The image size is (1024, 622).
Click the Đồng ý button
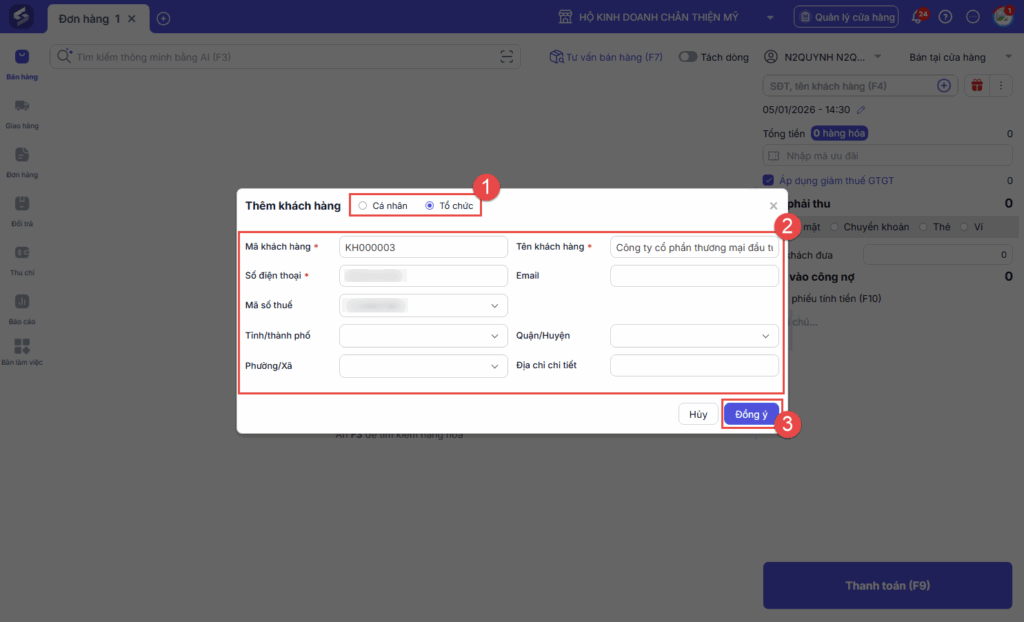point(751,414)
